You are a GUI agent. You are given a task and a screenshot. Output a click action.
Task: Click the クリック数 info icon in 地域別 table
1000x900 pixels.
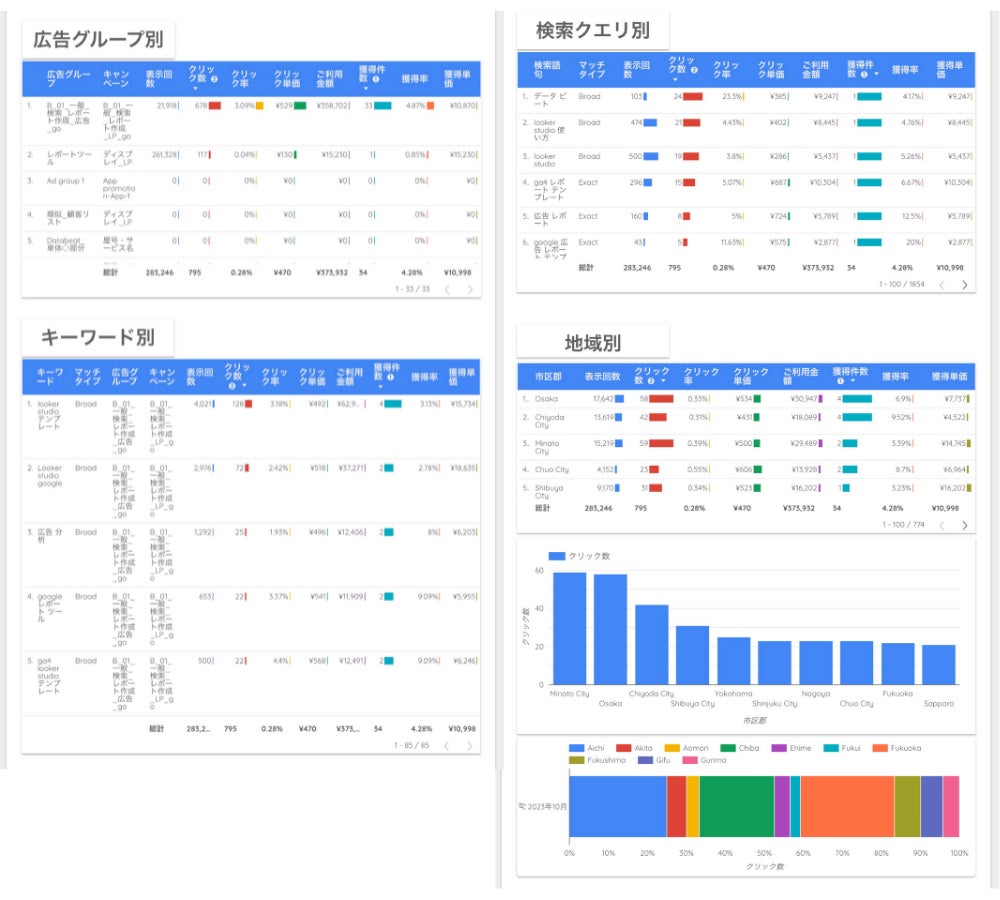[651, 381]
